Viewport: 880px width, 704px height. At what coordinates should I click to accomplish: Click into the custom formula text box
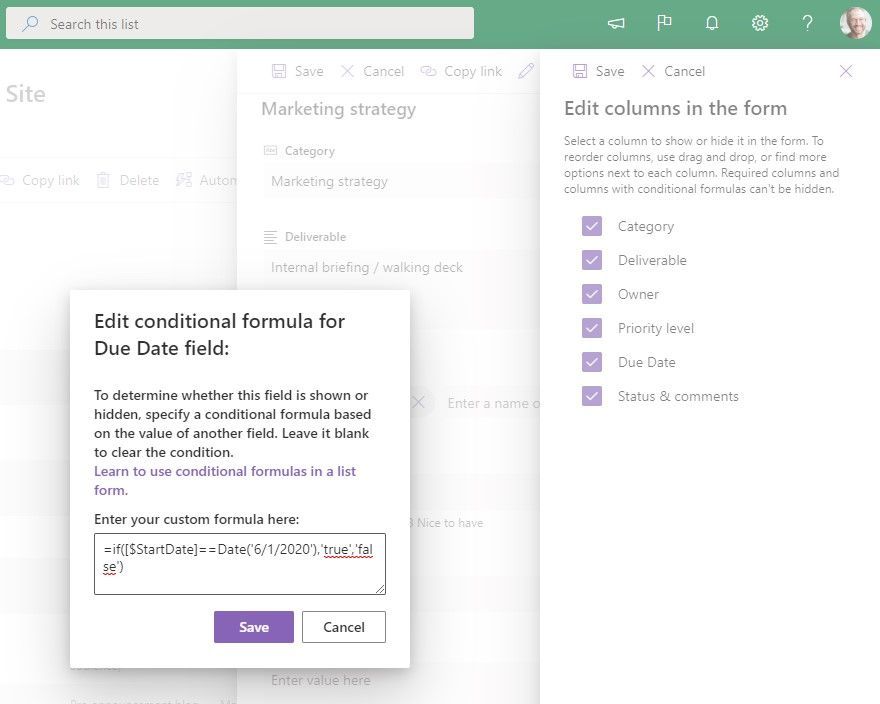240,564
